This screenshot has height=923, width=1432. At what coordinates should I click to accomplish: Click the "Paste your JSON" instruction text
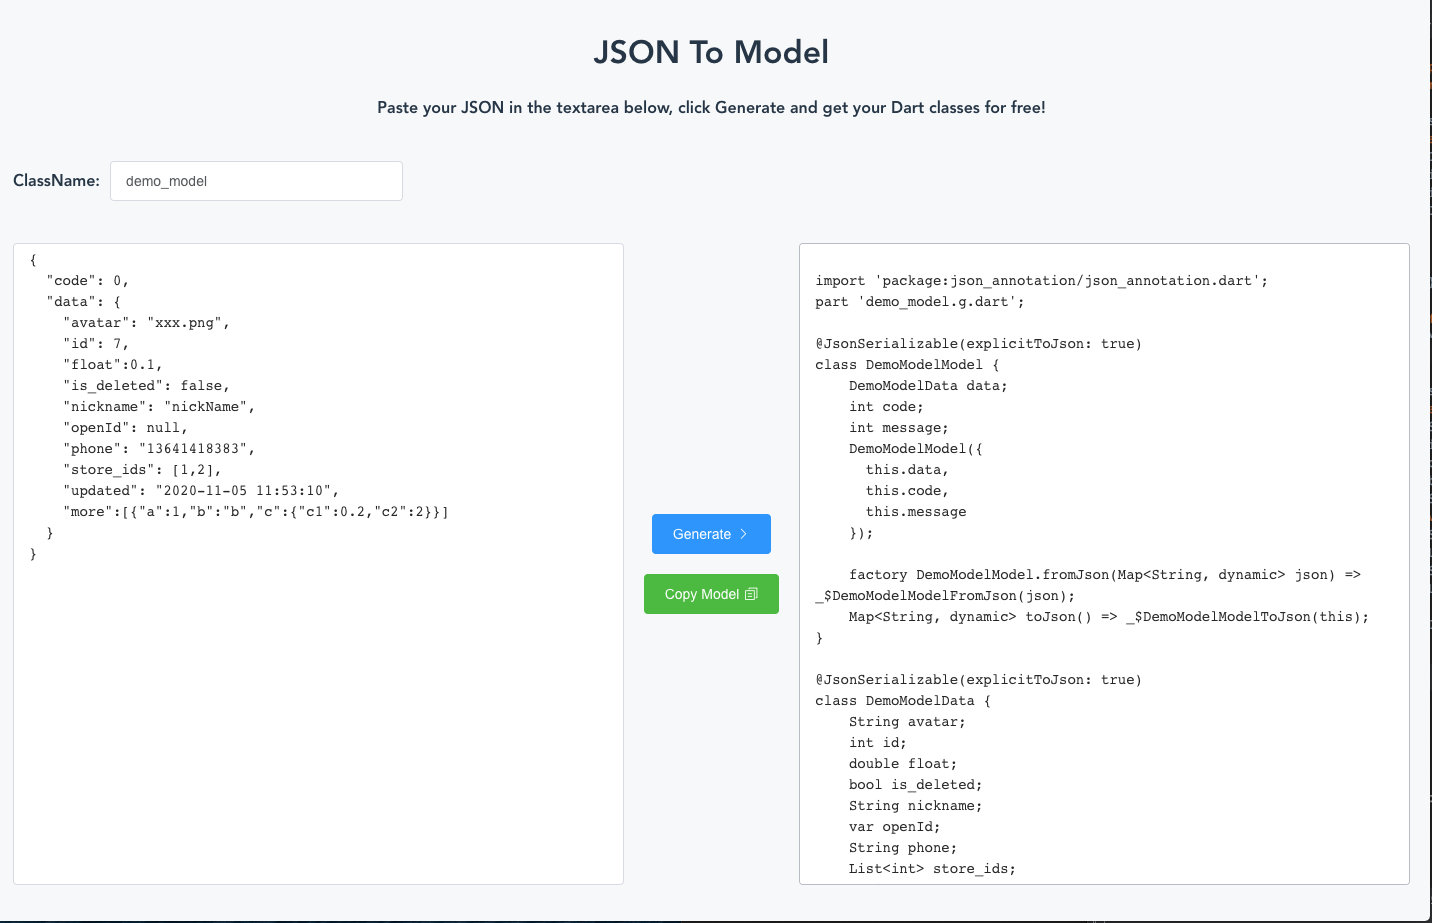pyautogui.click(x=711, y=108)
